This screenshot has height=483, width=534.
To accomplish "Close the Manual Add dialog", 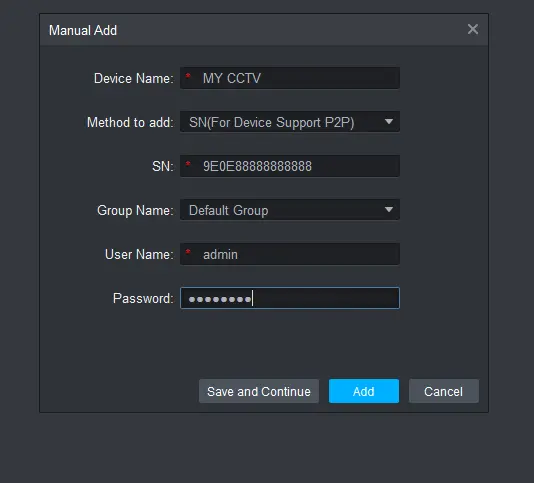I will [x=472, y=29].
